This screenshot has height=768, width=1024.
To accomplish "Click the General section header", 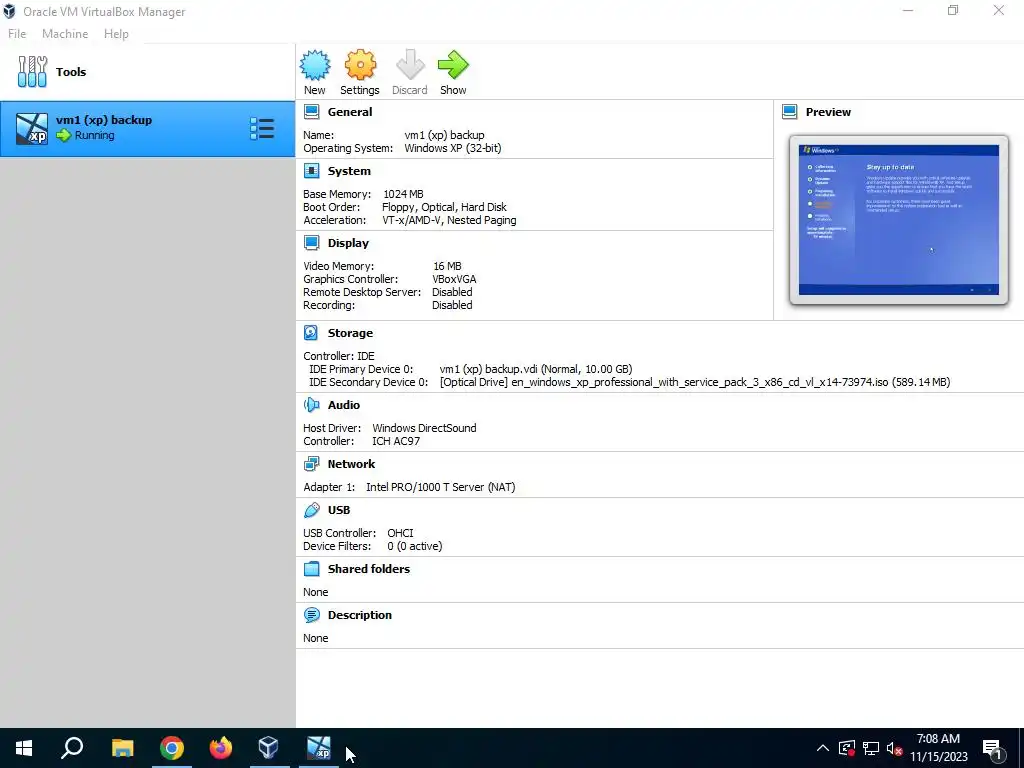I will coord(350,112).
